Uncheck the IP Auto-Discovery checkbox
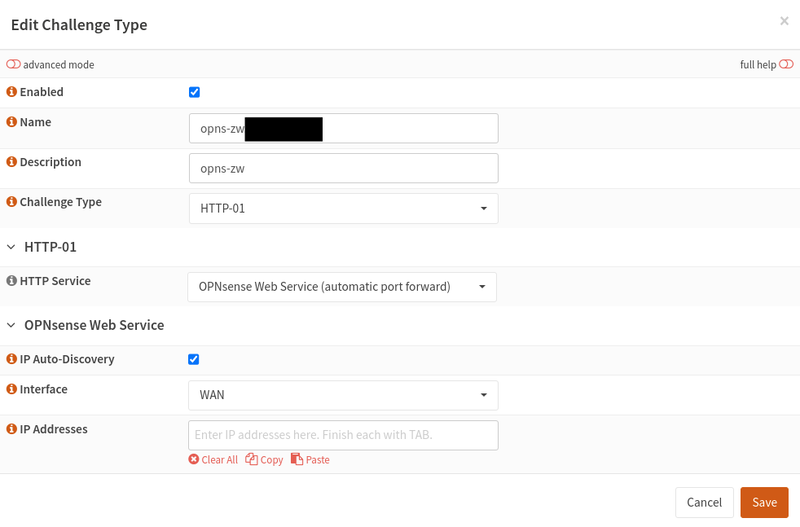Viewport: 800px width, 527px height. (x=194, y=359)
